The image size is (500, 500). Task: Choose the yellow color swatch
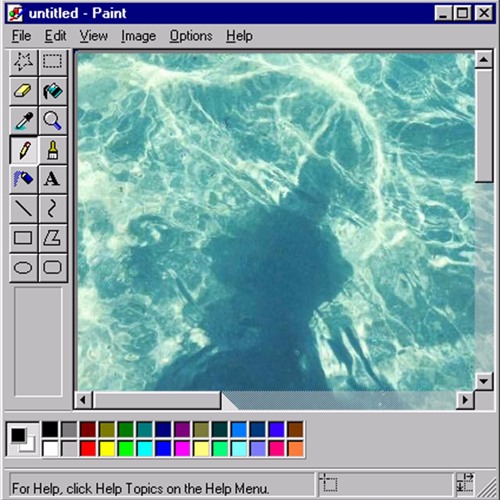[x=107, y=448]
